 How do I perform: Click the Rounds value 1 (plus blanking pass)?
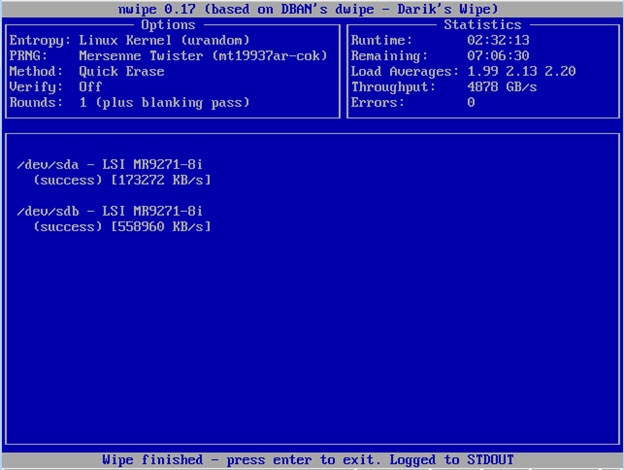coord(164,103)
